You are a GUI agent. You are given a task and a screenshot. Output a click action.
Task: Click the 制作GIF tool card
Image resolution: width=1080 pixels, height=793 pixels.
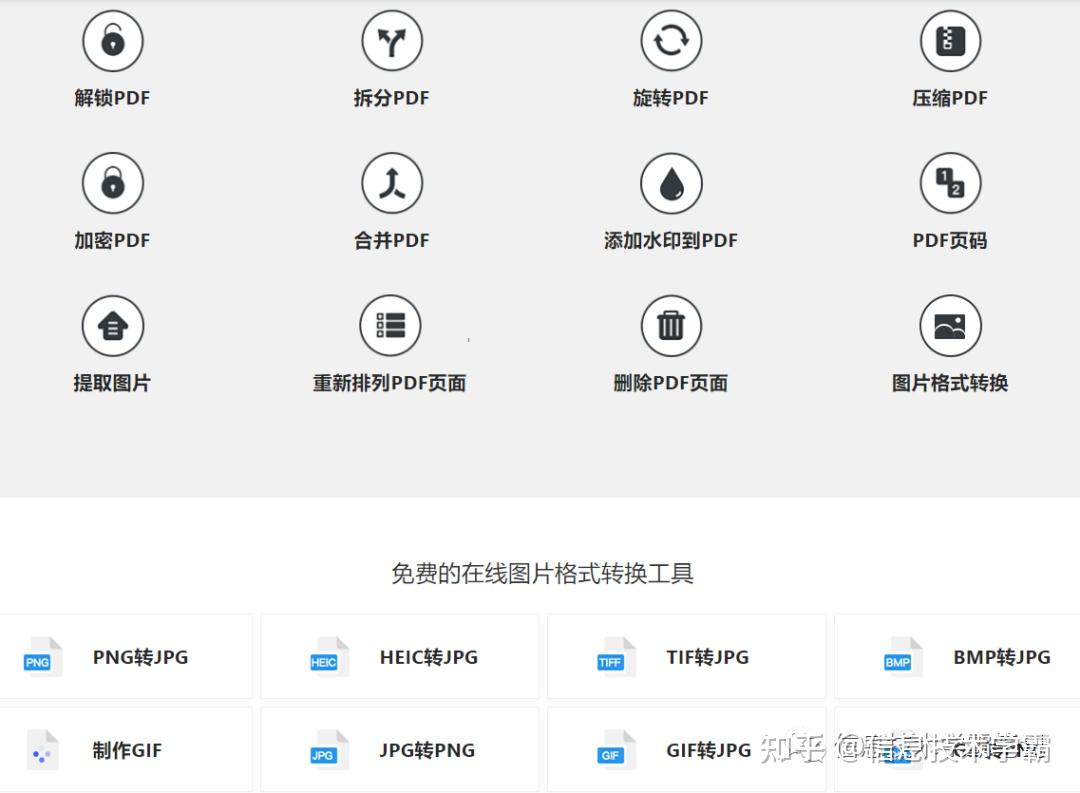click(x=125, y=750)
